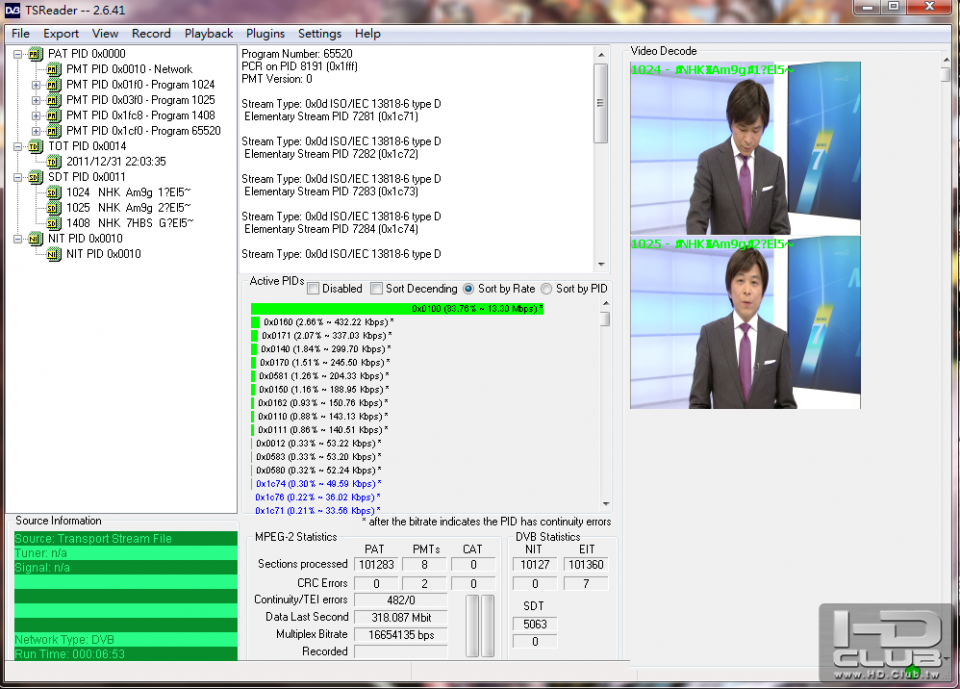Click the PAT PID 0x0000 table icon

point(36,53)
